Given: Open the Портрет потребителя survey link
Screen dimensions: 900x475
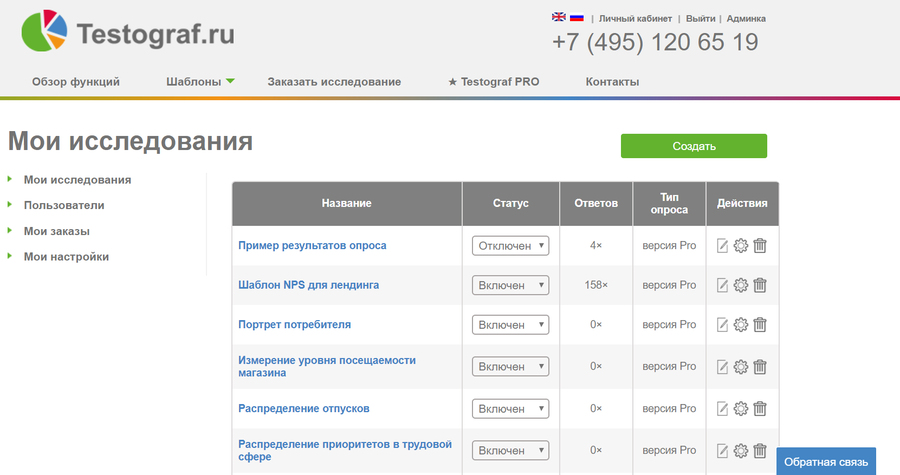Looking at the screenshot, I should [x=294, y=325].
